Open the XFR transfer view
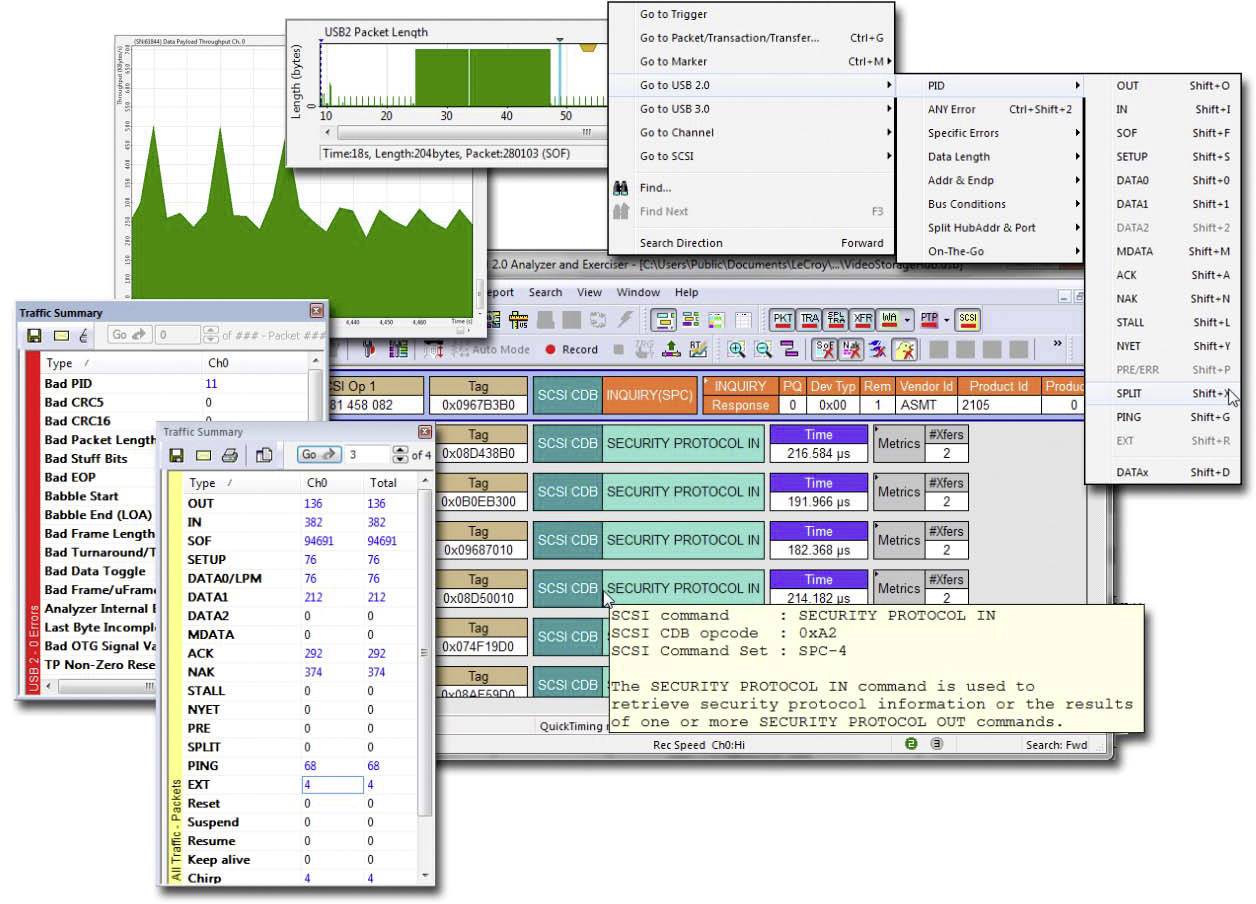1256x904 pixels. pos(863,320)
